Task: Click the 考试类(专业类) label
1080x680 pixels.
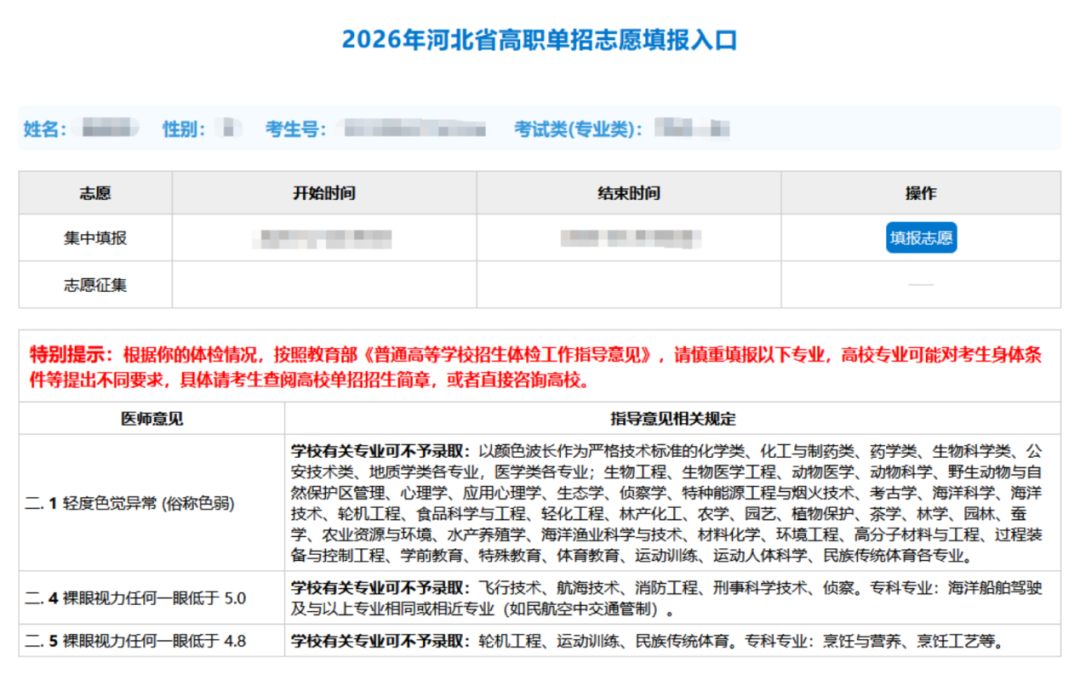Action: tap(578, 129)
